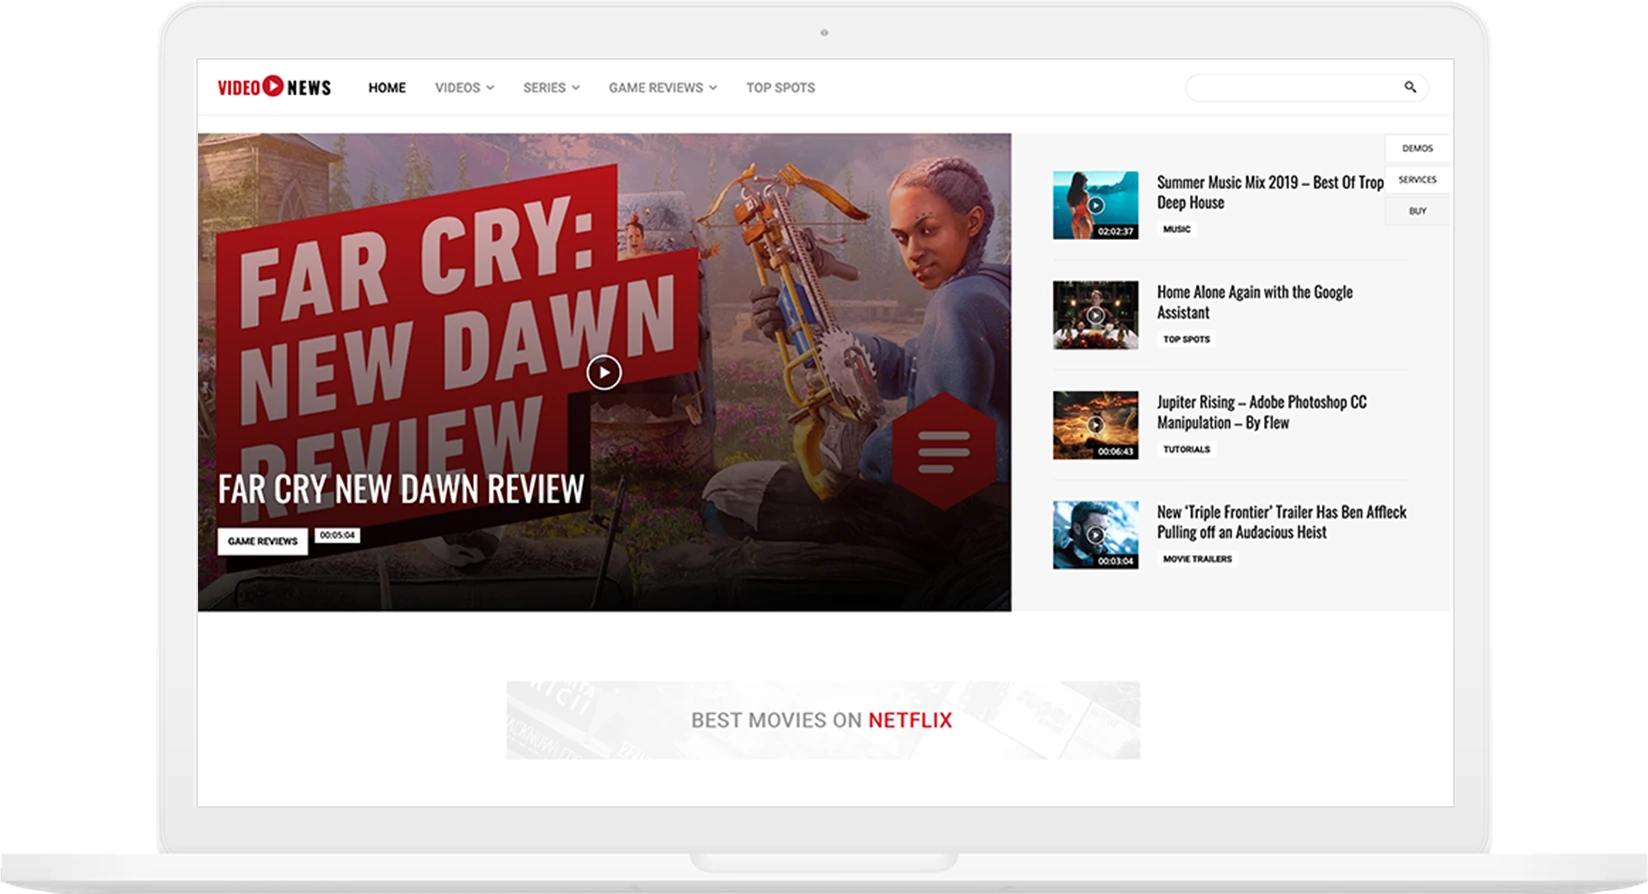Play the Triple Frontier trailer thumbnail
The image size is (1648, 894).
(x=1095, y=535)
